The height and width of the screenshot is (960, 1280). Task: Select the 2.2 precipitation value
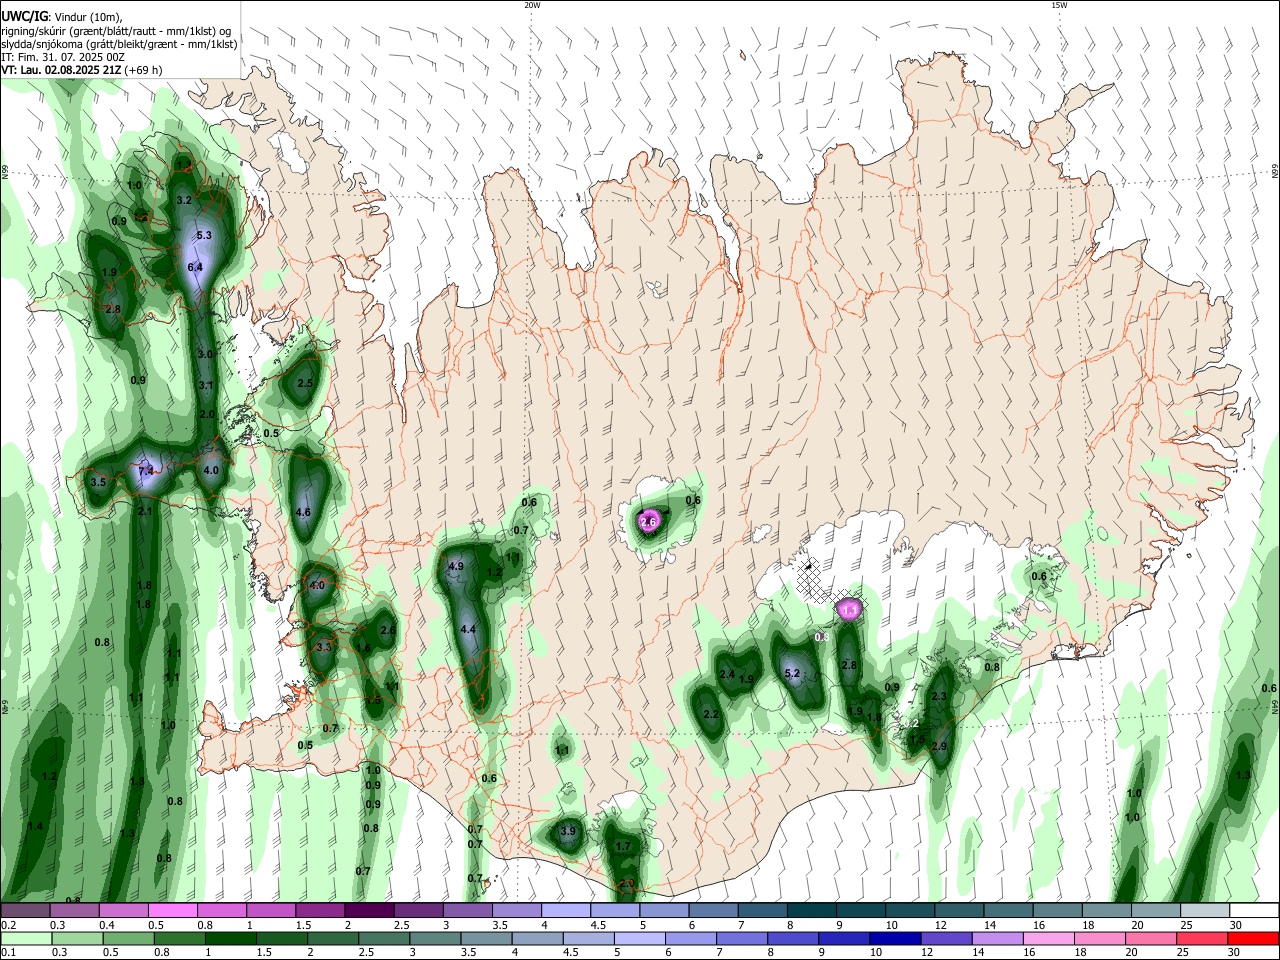(712, 715)
